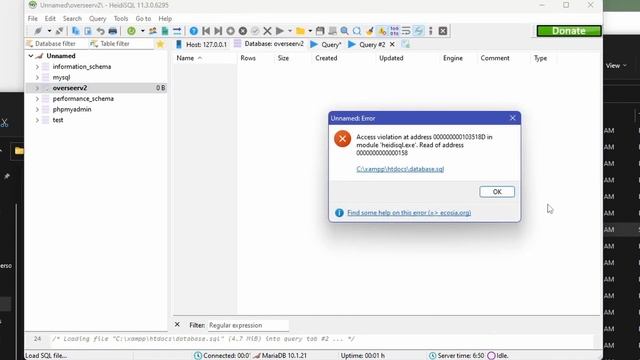Viewport: 640px width, 360px height.
Task: Open the Tools menu
Action: tap(121, 18)
